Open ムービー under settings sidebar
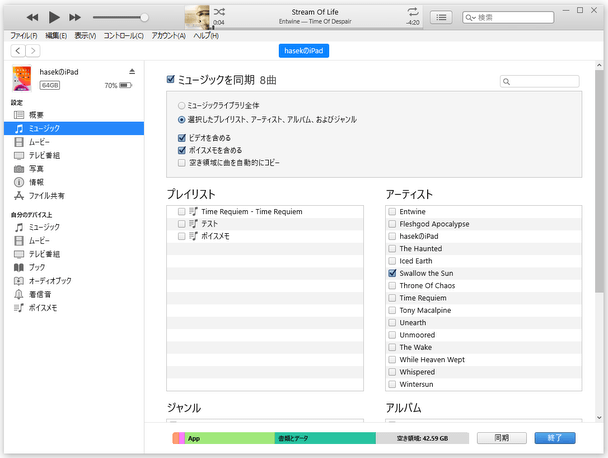608x458 pixels. coord(74,142)
